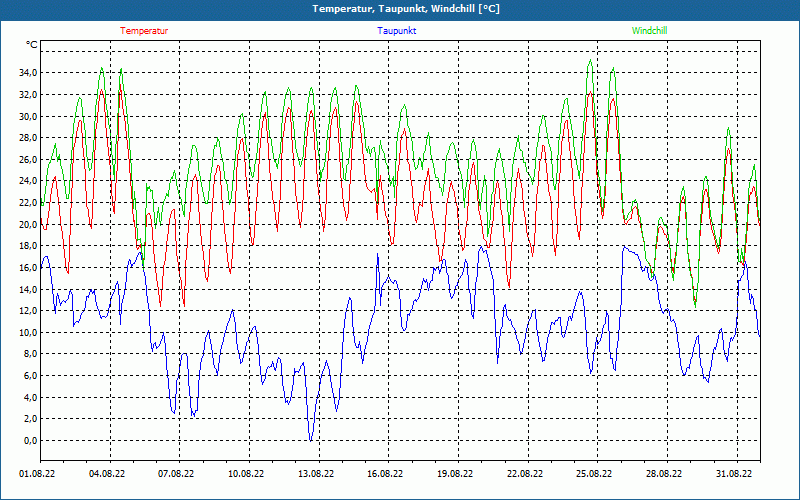Image resolution: width=800 pixels, height=500 pixels.
Task: Click the 18,0 y-axis value
Action: pyautogui.click(x=28, y=246)
